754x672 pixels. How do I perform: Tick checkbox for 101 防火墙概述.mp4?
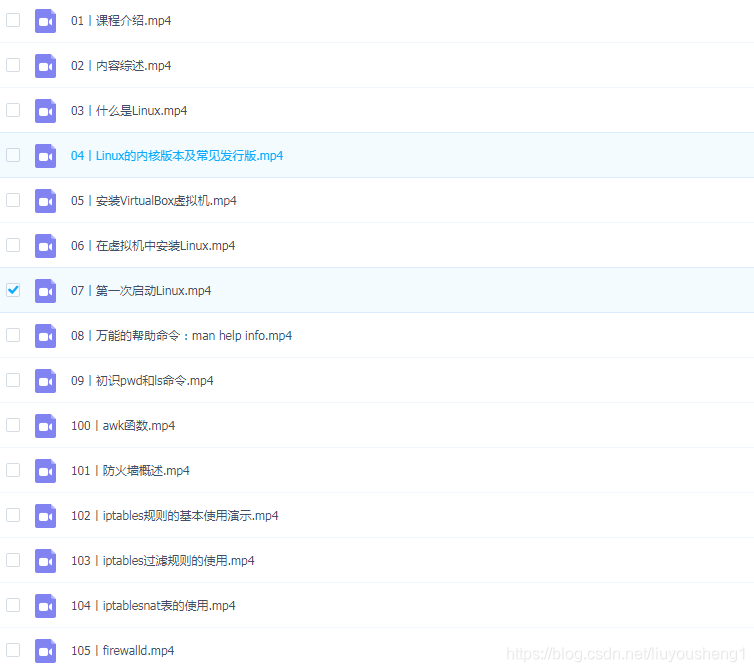[x=13, y=470]
